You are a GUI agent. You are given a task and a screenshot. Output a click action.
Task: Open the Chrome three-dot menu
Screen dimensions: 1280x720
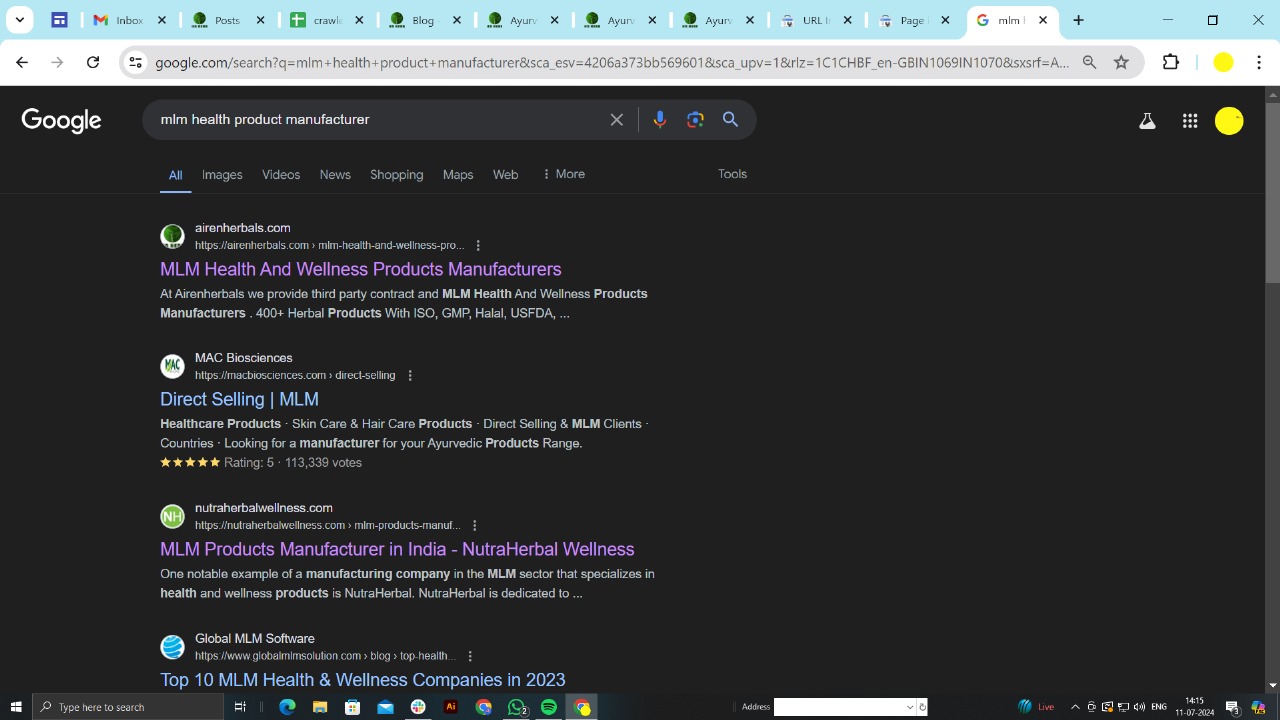[1259, 62]
